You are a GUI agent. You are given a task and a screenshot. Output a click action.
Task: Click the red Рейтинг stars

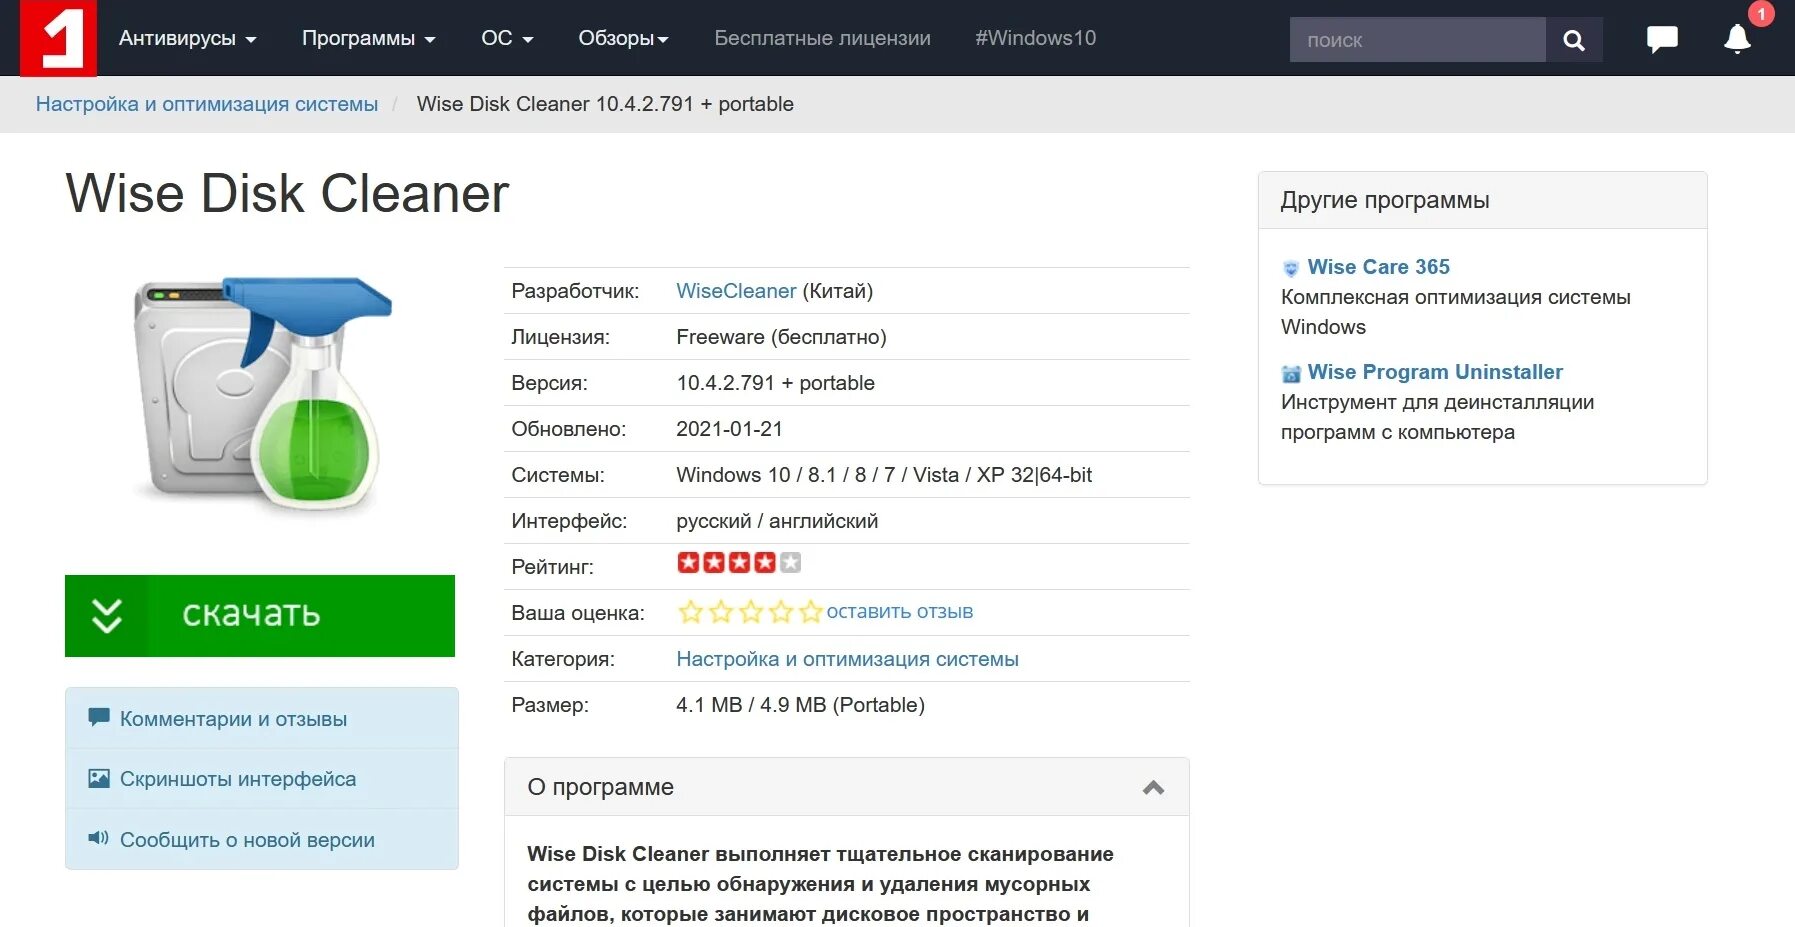click(739, 563)
